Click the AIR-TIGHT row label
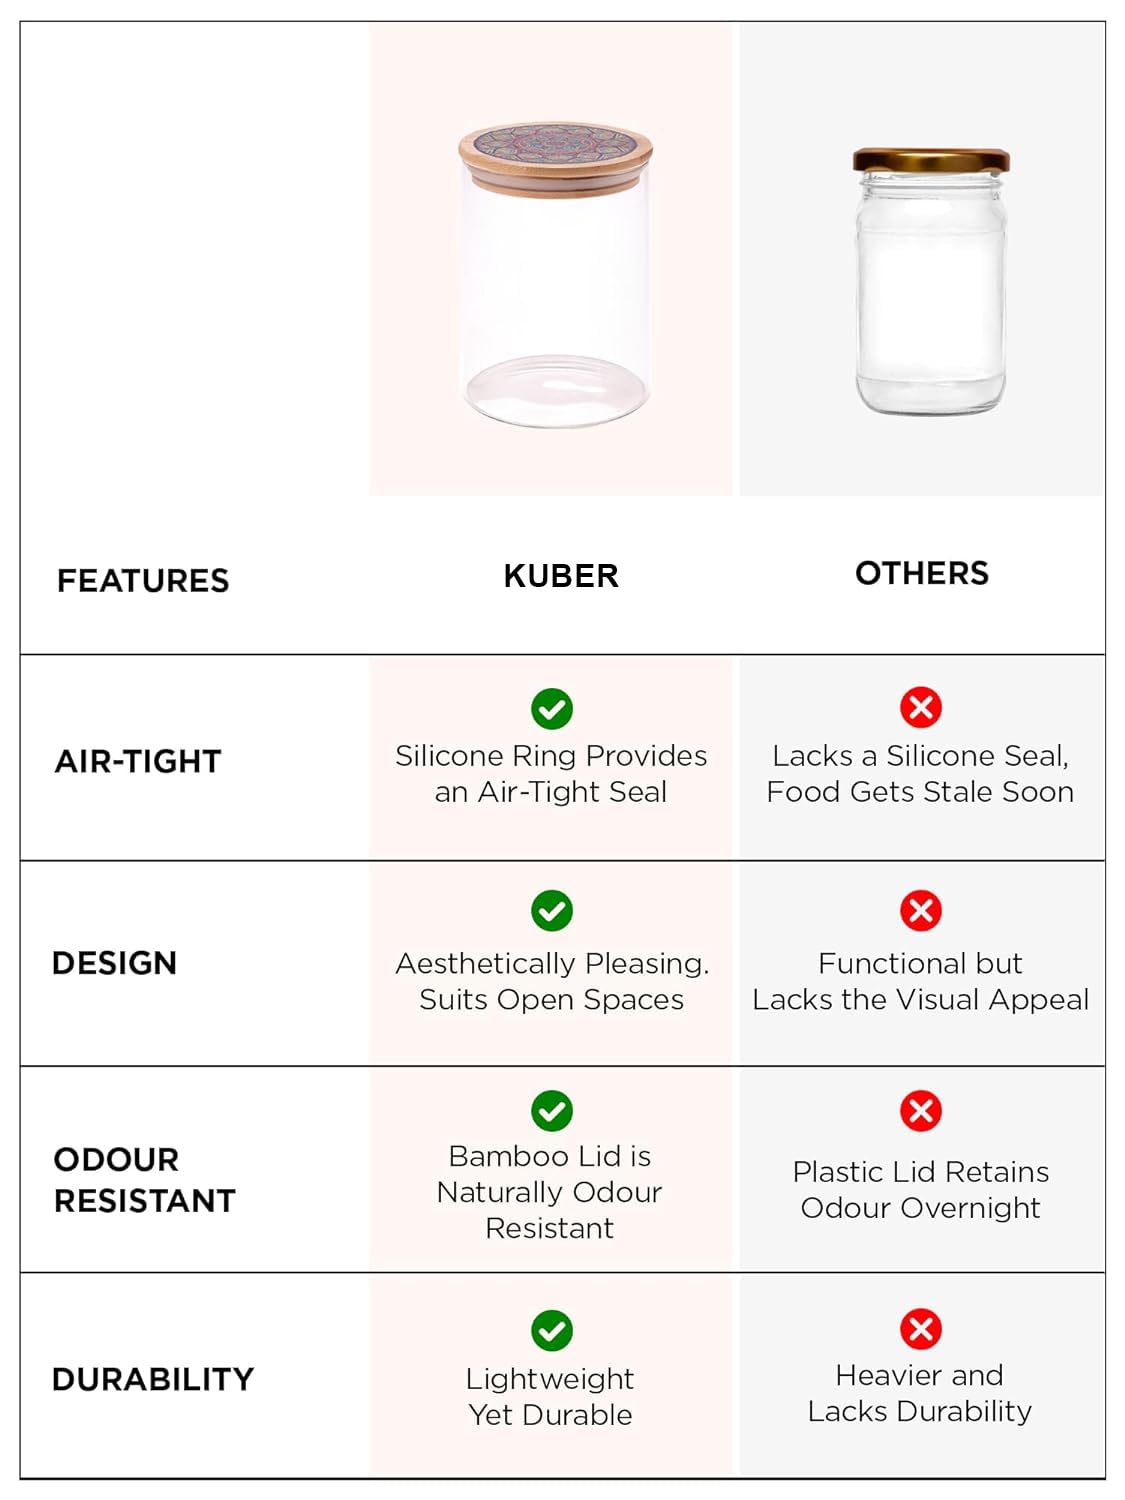The image size is (1125, 1500). pyautogui.click(x=138, y=761)
